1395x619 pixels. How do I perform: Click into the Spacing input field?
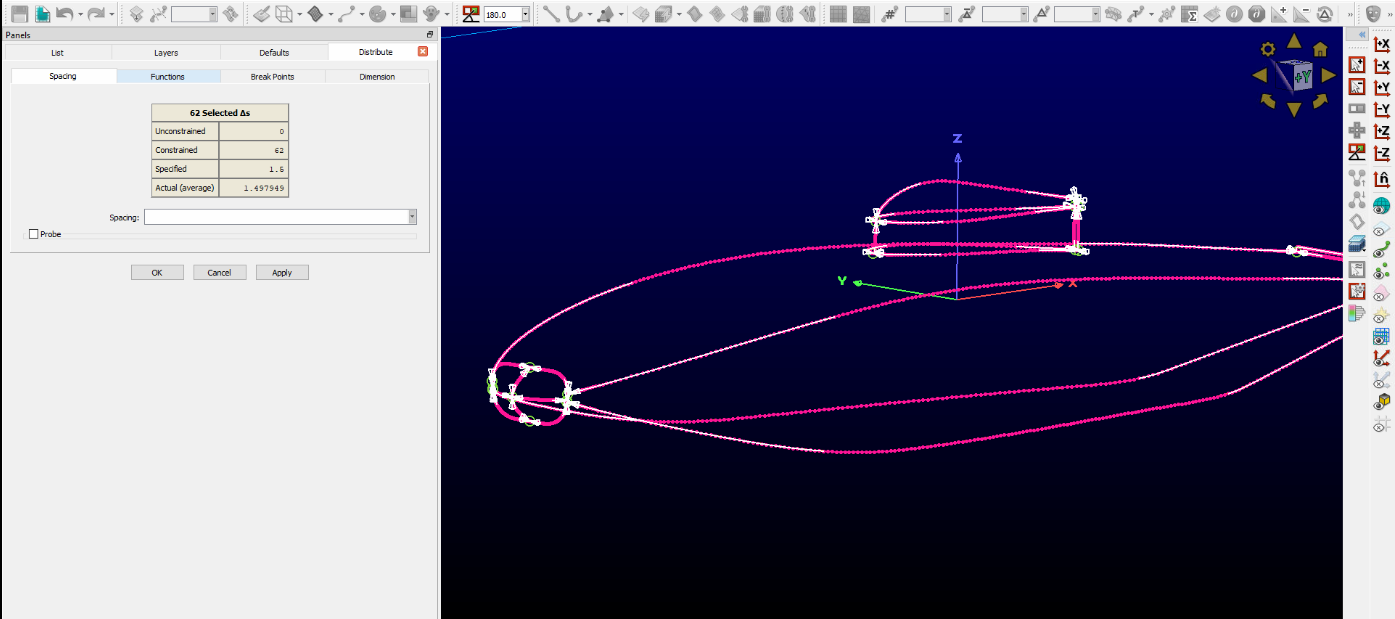pyautogui.click(x=275, y=217)
